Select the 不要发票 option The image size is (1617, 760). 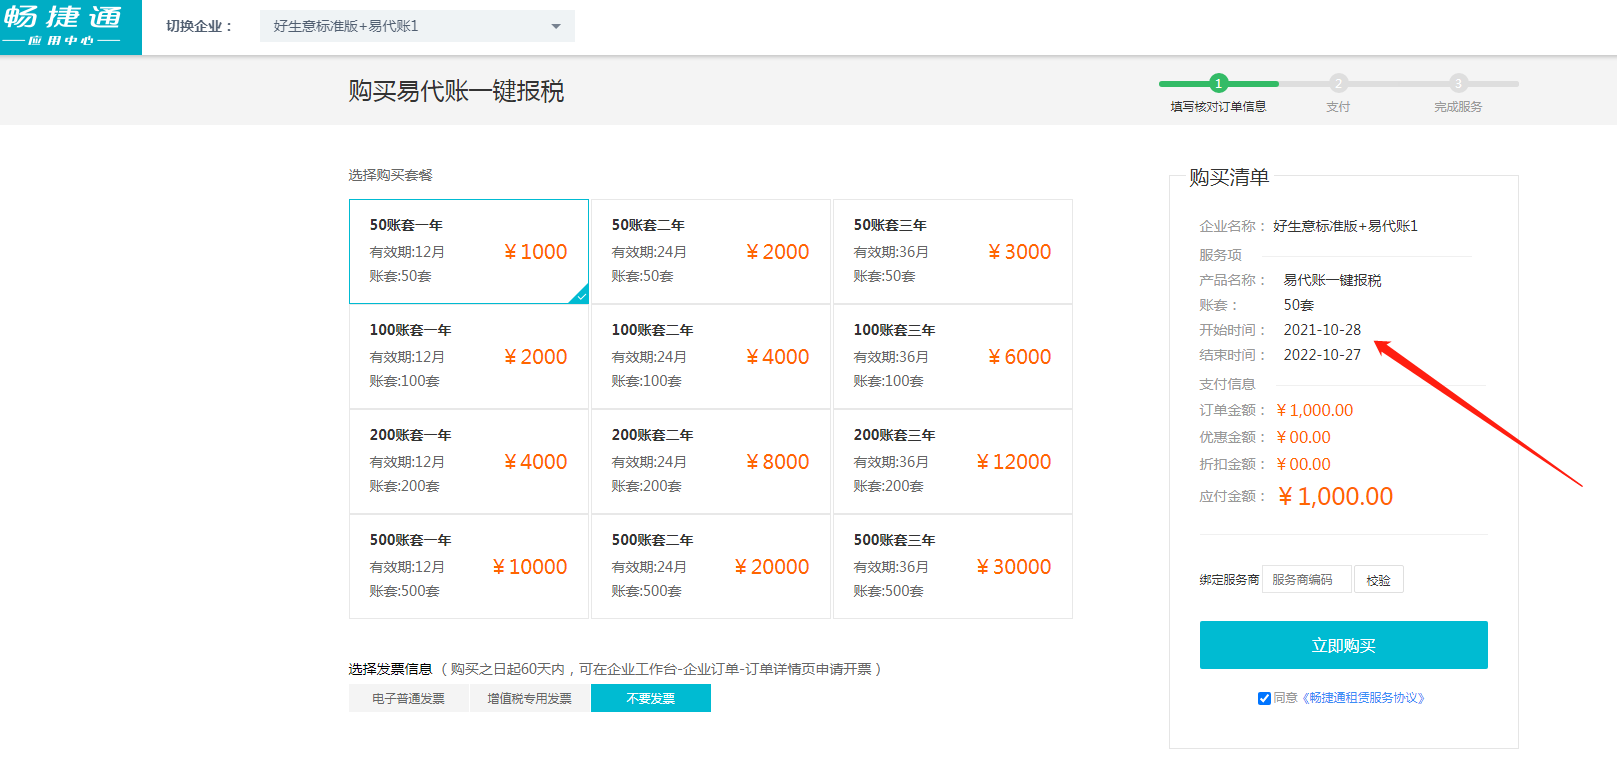click(650, 698)
